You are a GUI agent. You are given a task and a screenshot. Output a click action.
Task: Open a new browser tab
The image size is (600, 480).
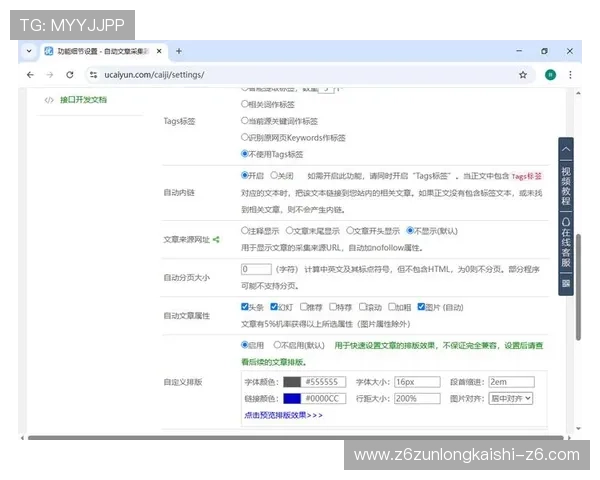click(x=179, y=51)
